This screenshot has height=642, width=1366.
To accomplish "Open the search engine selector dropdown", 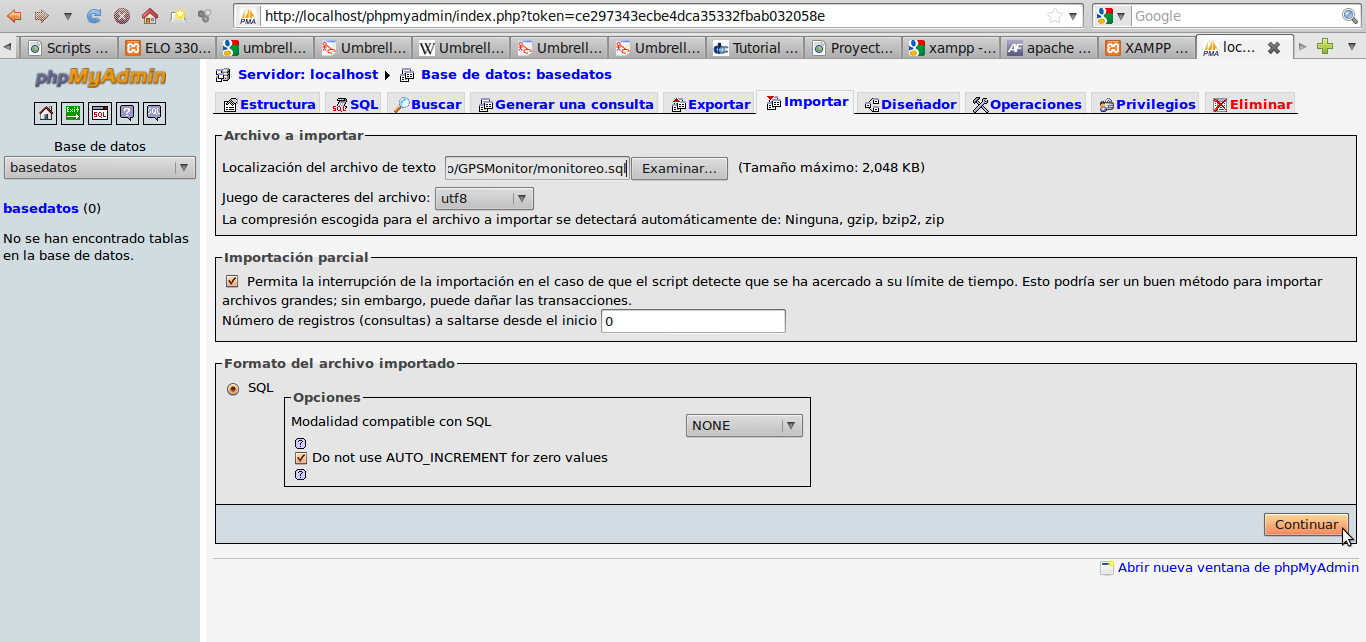I will tap(1111, 16).
